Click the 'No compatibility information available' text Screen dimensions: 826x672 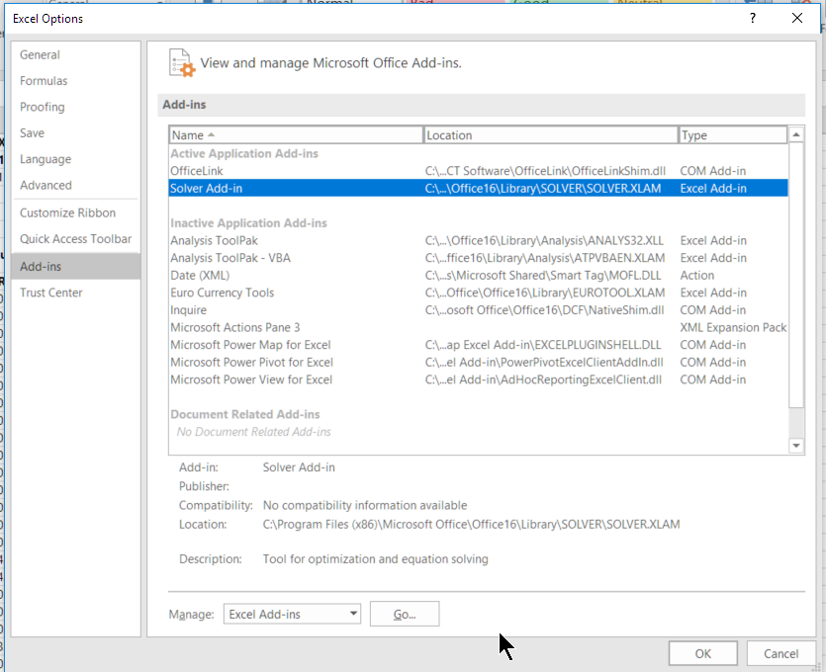(365, 506)
